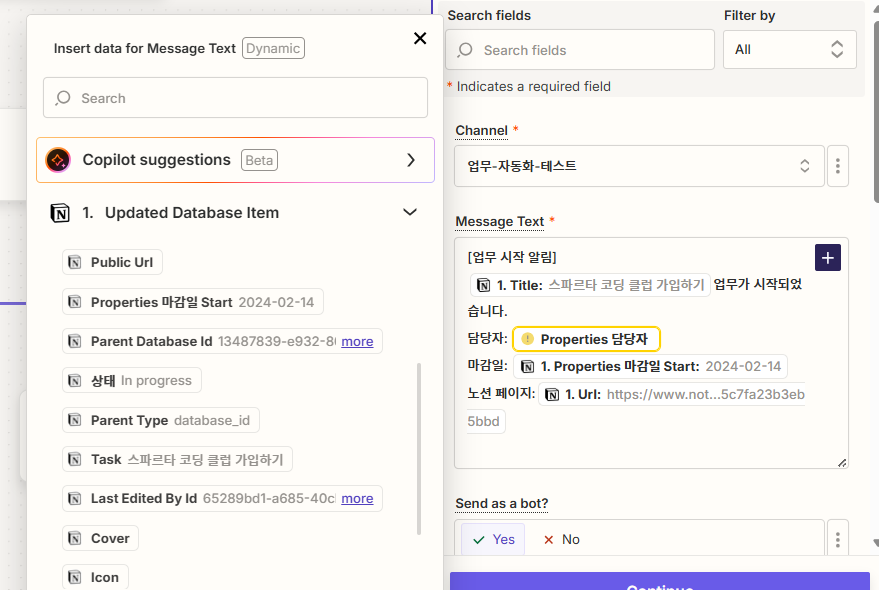
Task: Collapse the Updated Database Item section
Action: 410,212
